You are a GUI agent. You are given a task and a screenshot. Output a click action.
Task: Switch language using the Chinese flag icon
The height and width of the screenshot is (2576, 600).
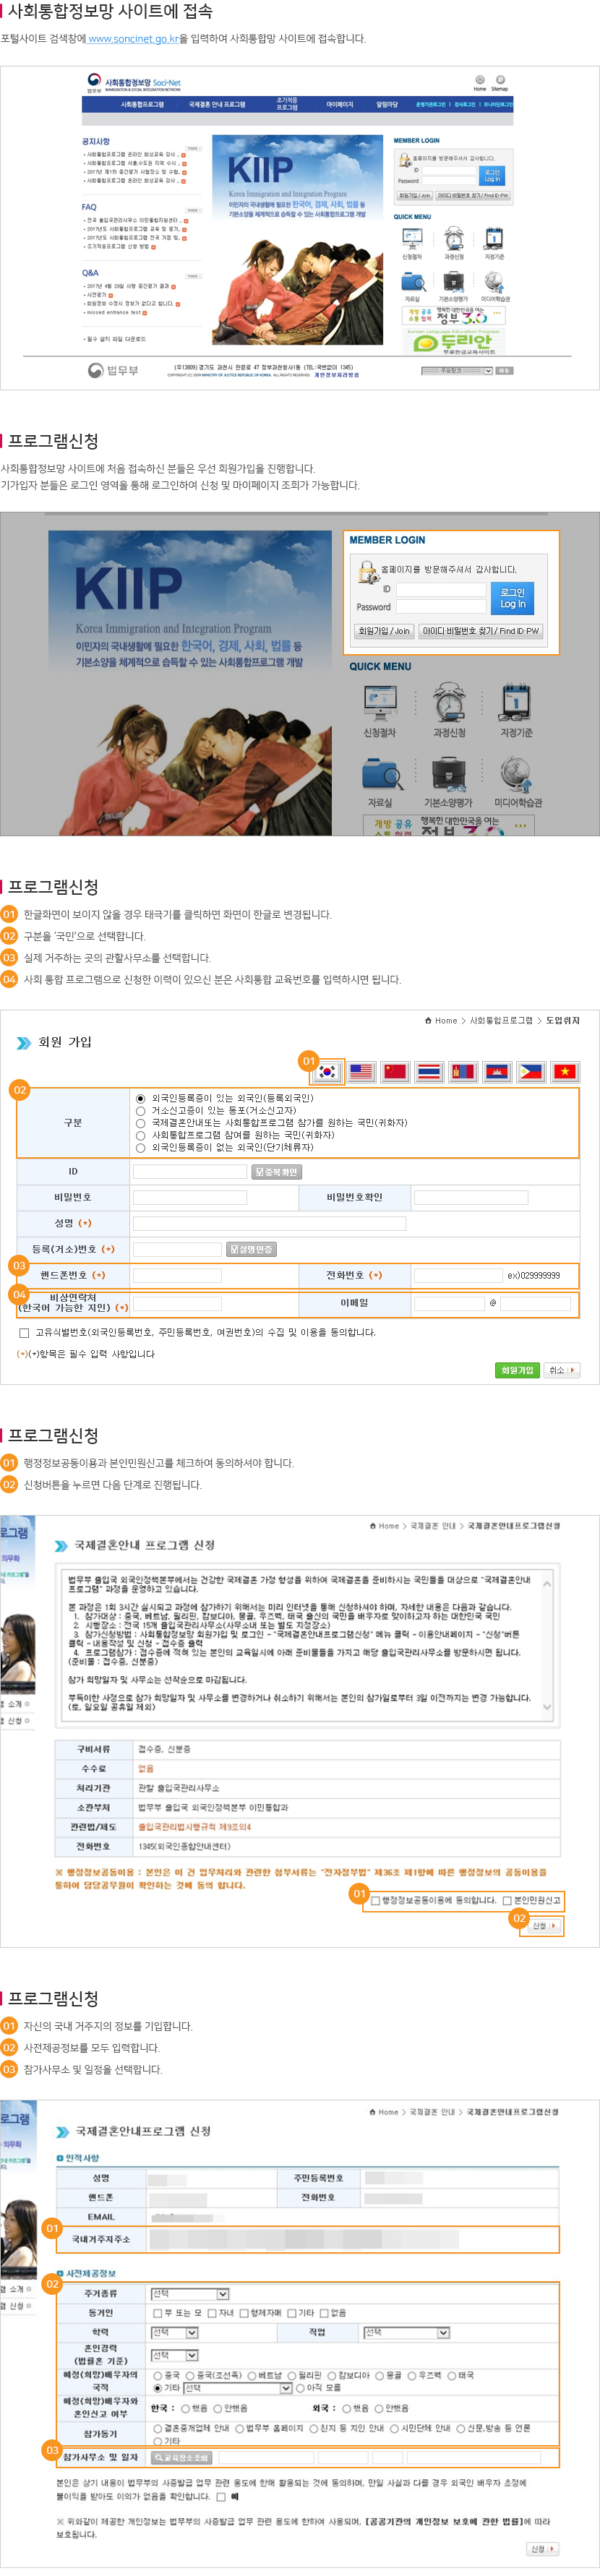click(x=396, y=1071)
